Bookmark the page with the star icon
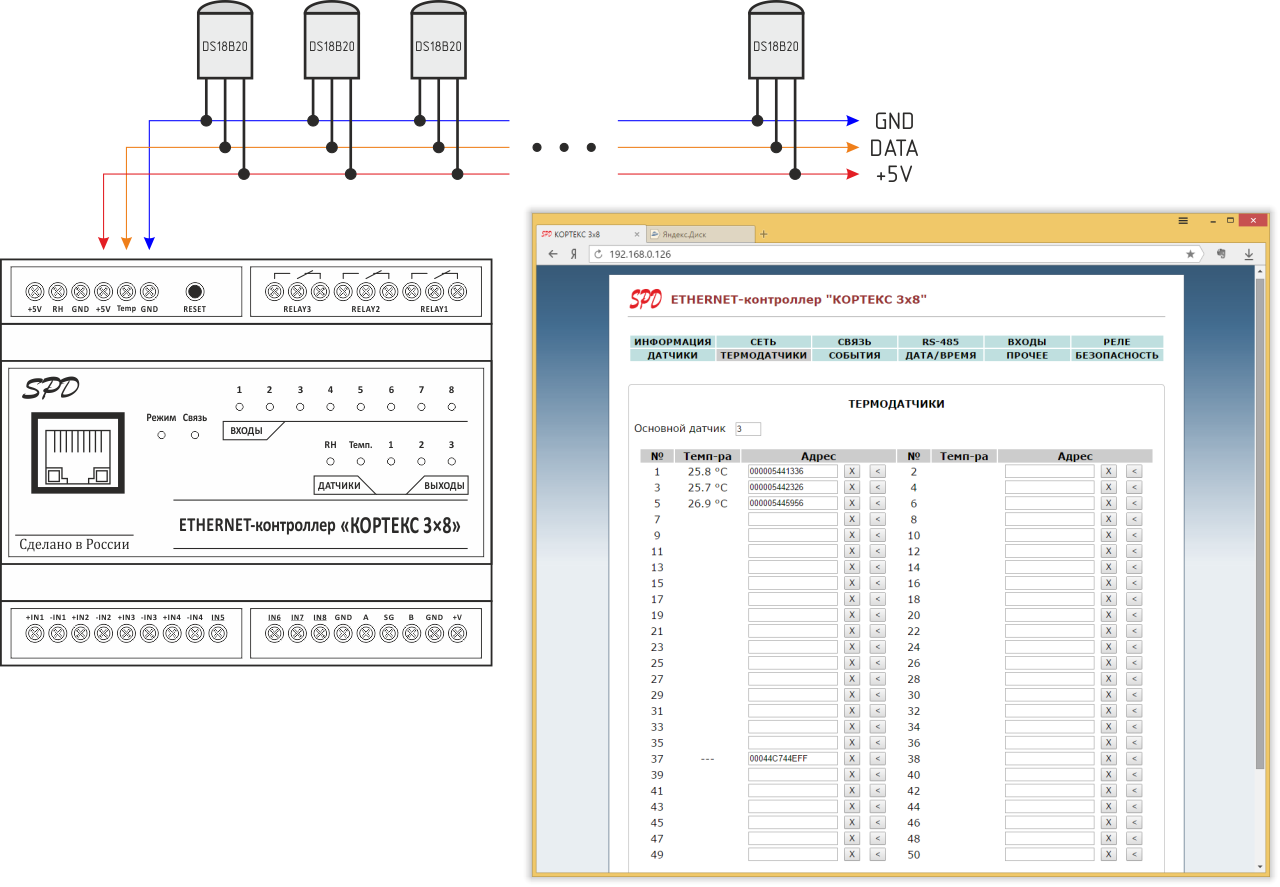Viewport: 1280px width, 887px height. coord(1190,254)
